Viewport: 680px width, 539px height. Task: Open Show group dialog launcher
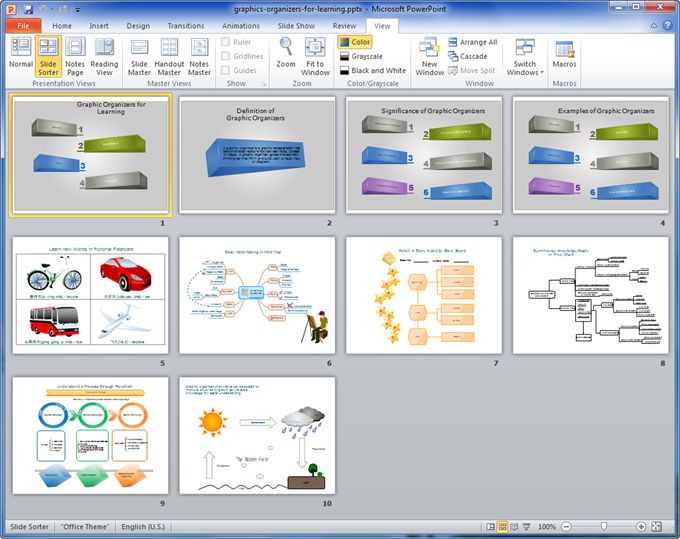pos(263,84)
